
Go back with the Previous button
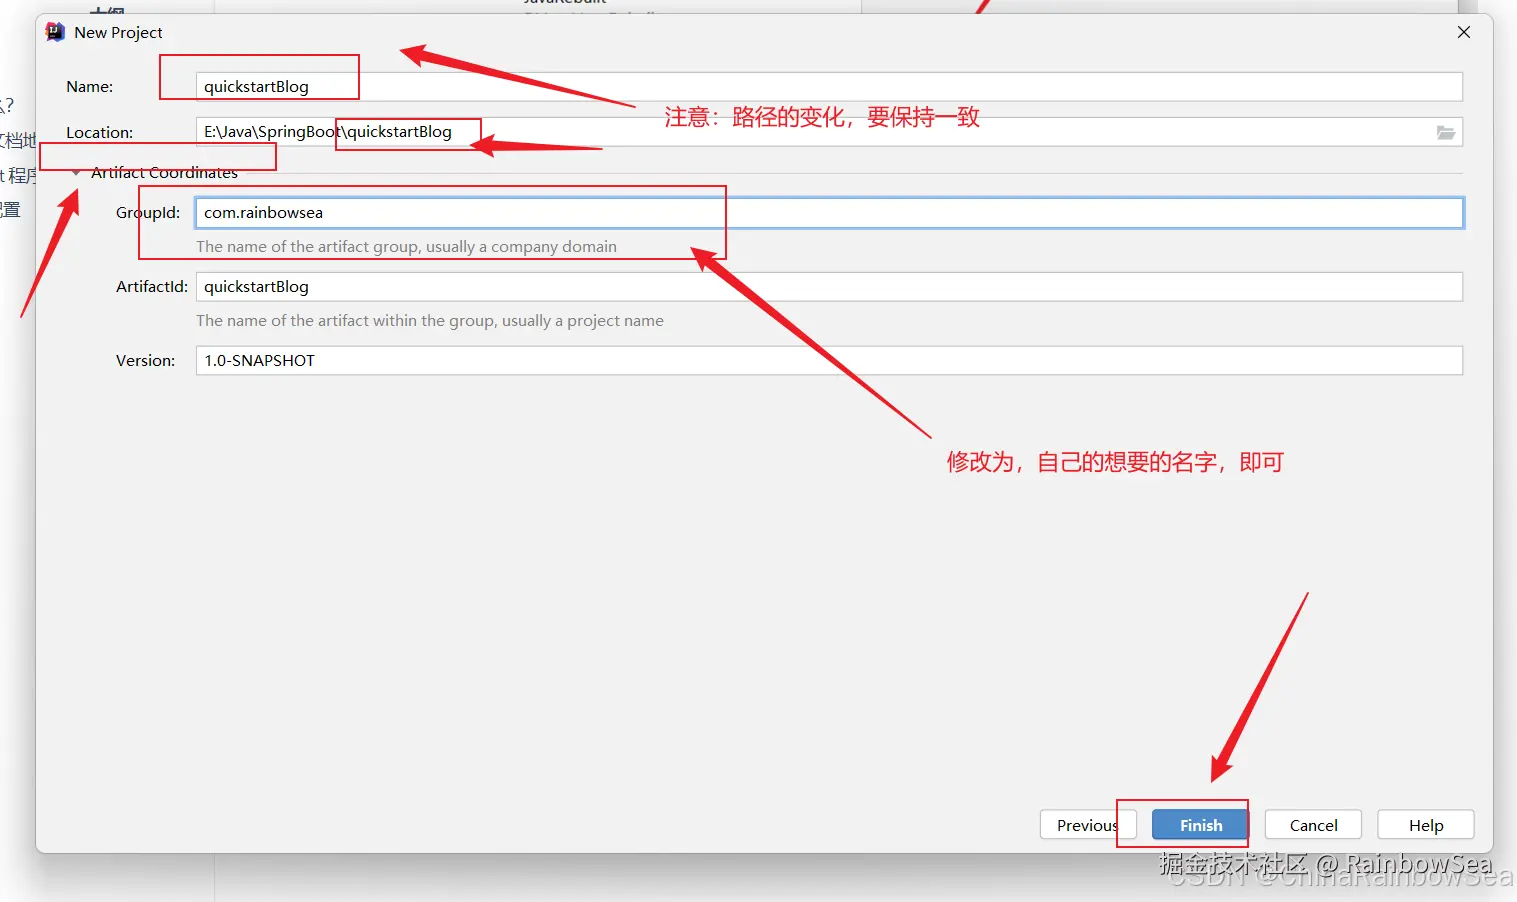[x=1088, y=825]
